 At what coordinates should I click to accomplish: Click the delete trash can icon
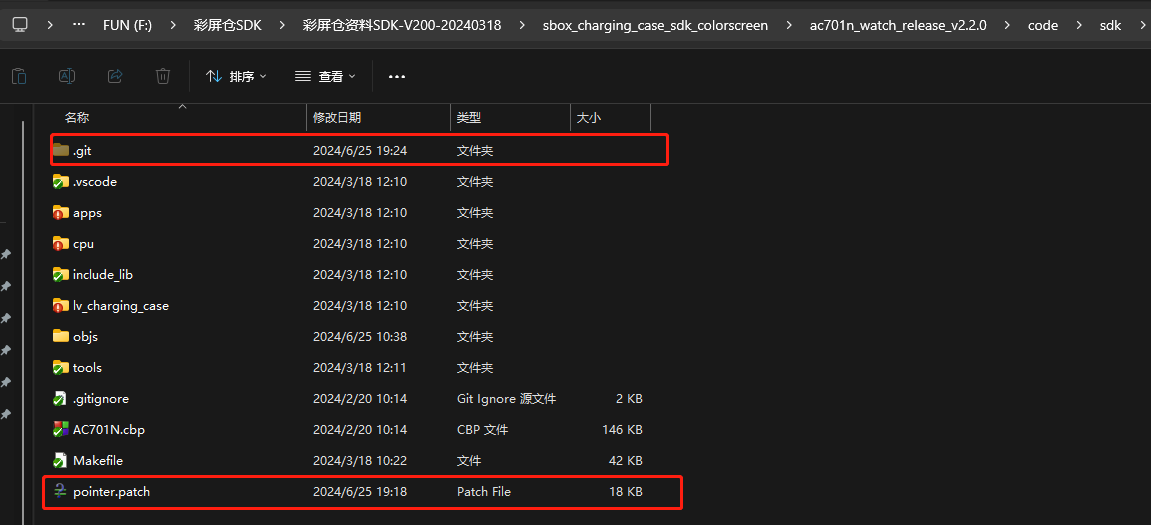163,76
